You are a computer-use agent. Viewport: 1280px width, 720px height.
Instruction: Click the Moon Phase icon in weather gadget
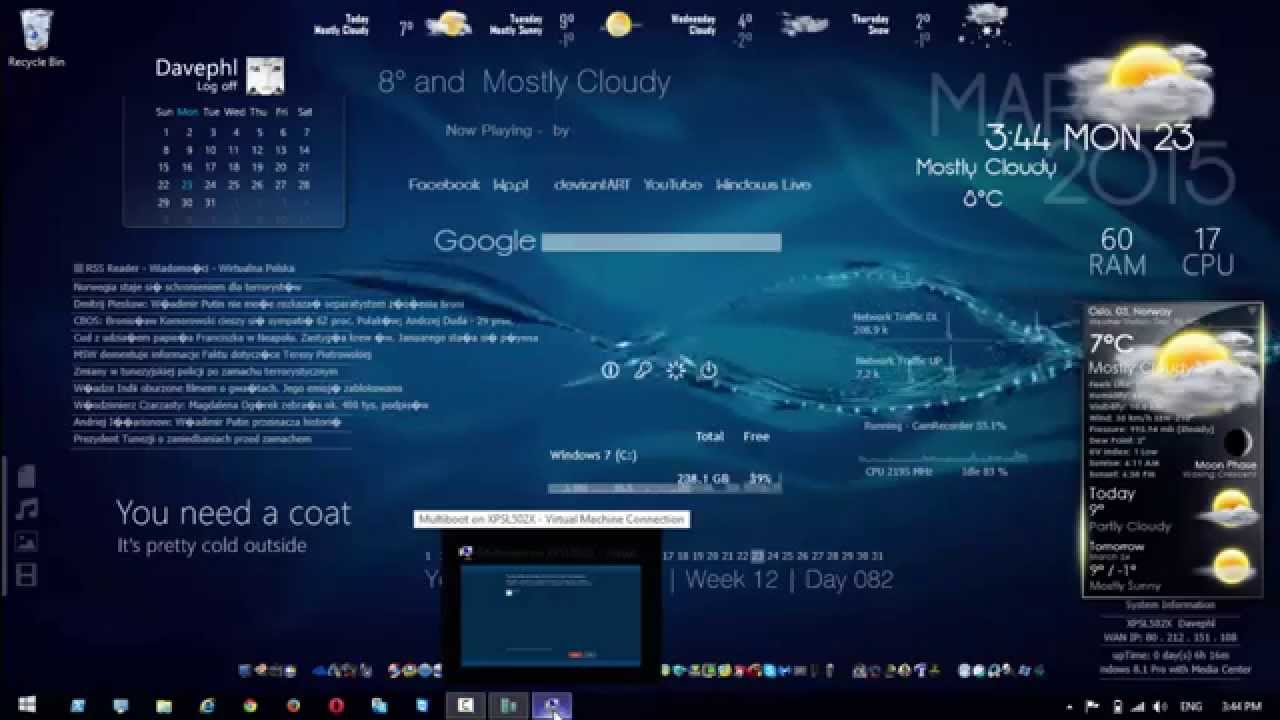1237,443
